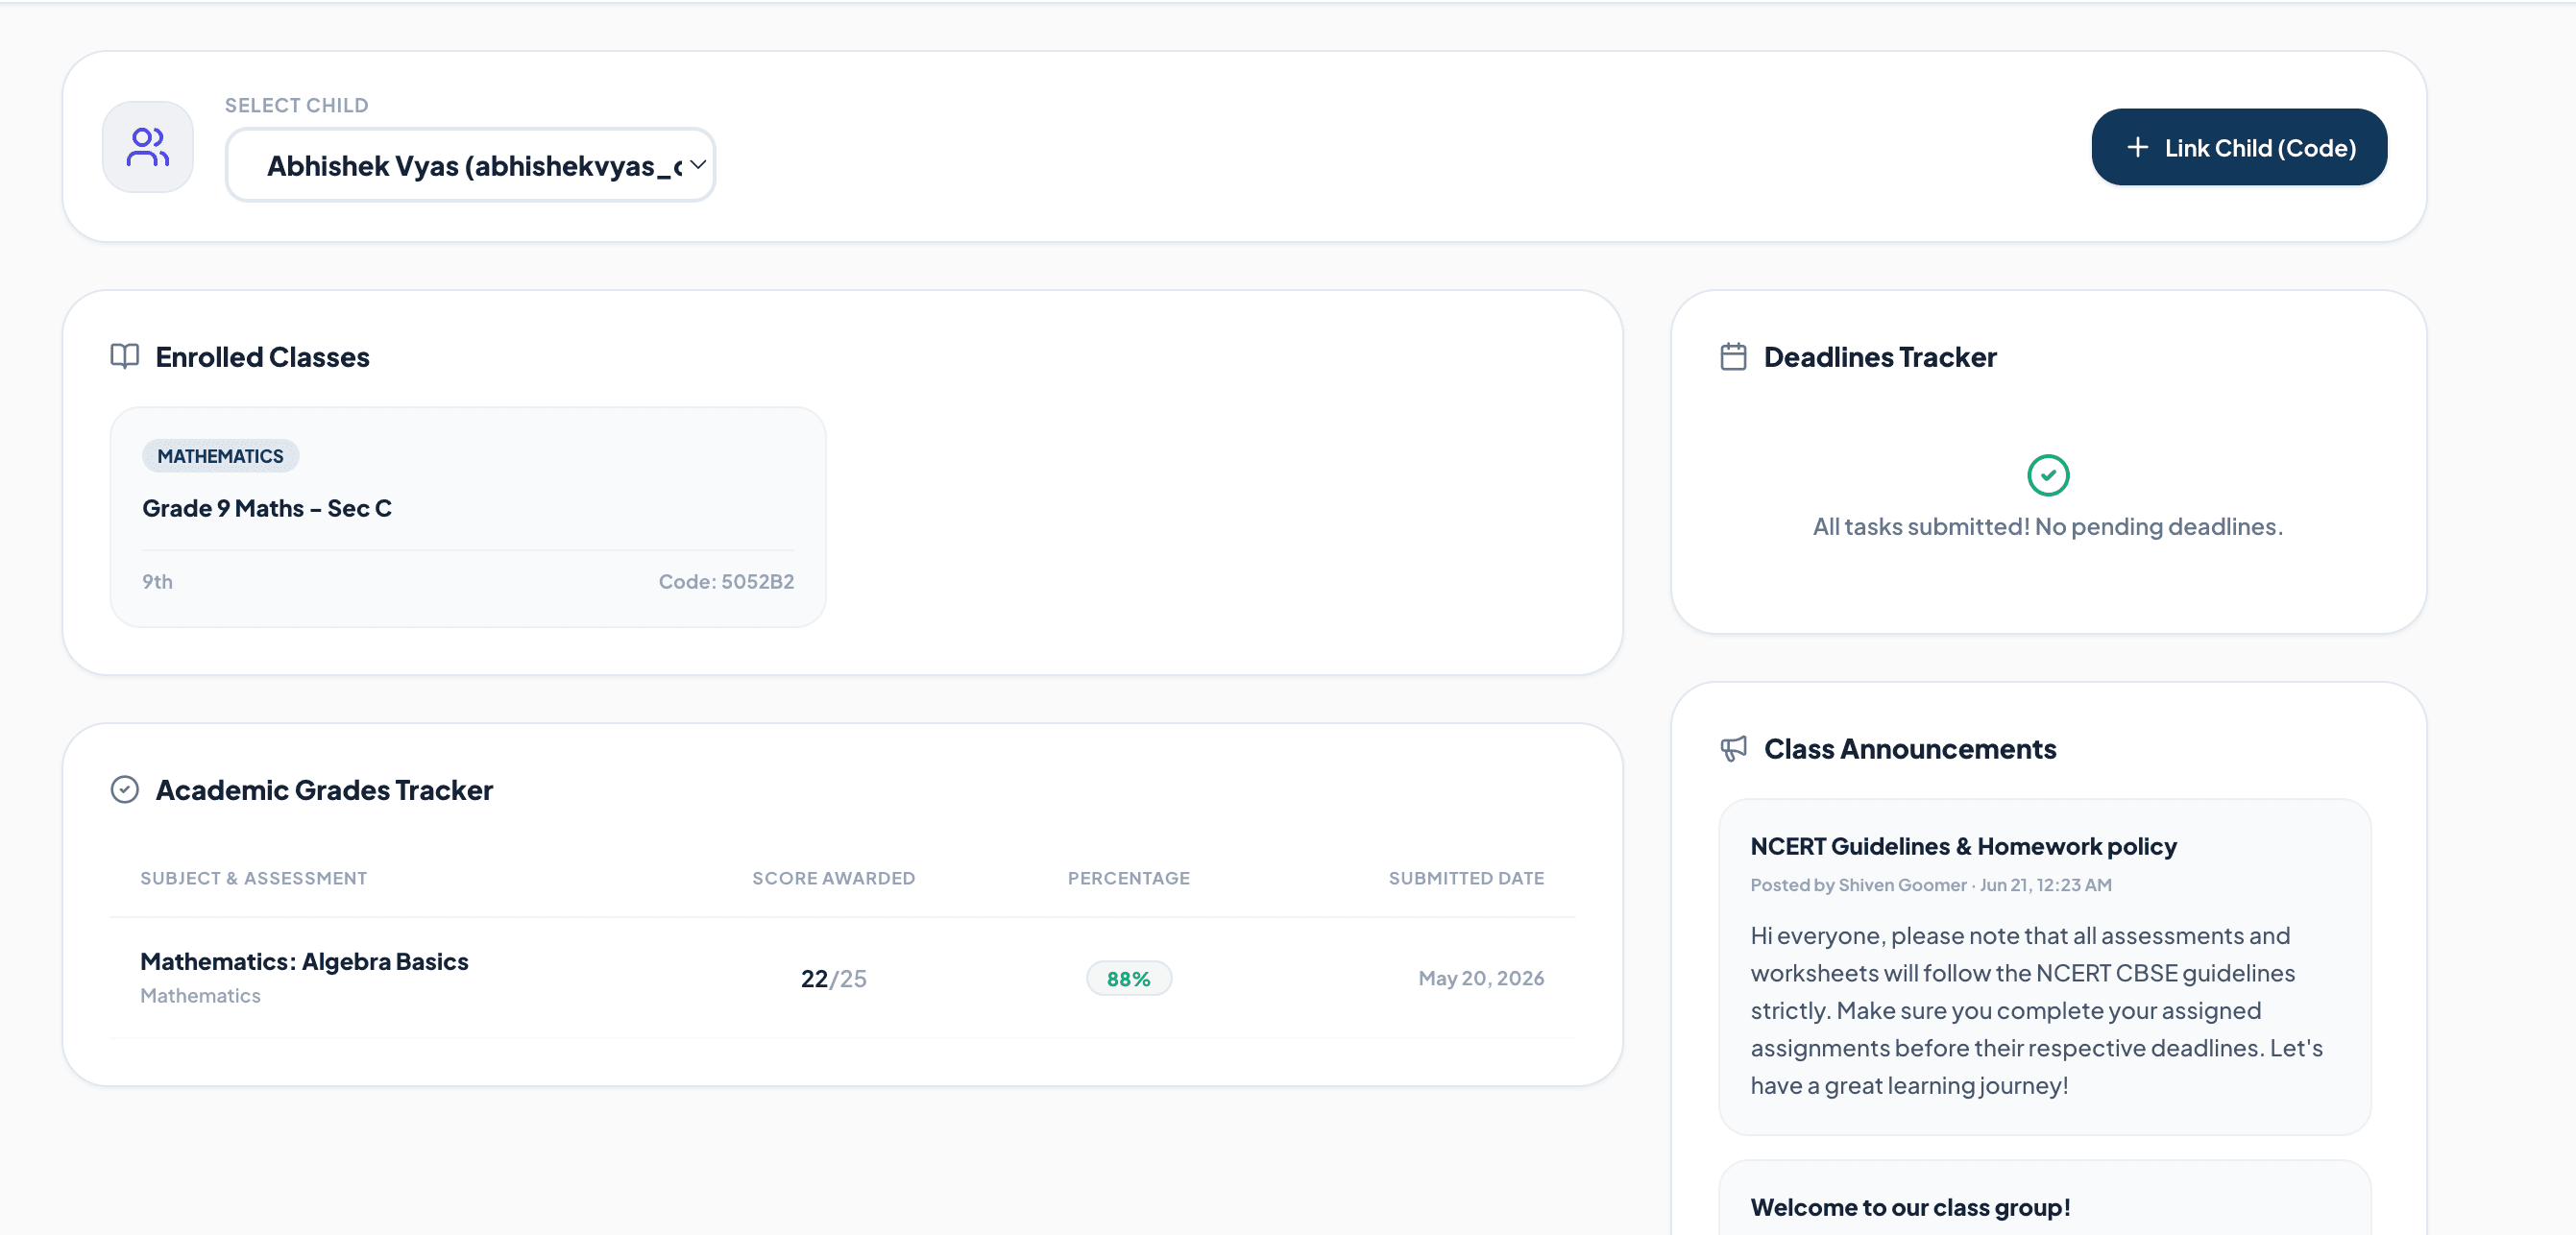Screen dimensions: 2576x1235
Task: Click the class code 5052B2
Action: [726, 581]
